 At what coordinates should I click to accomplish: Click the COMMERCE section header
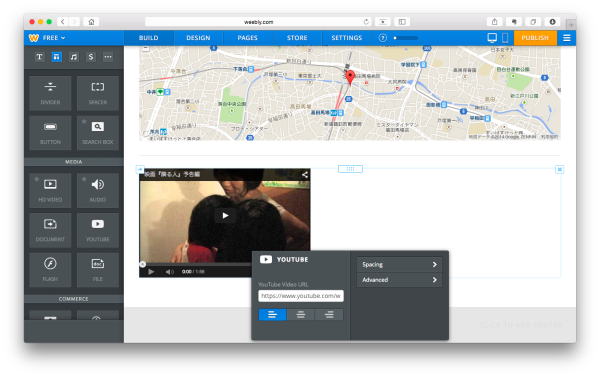coord(73,299)
